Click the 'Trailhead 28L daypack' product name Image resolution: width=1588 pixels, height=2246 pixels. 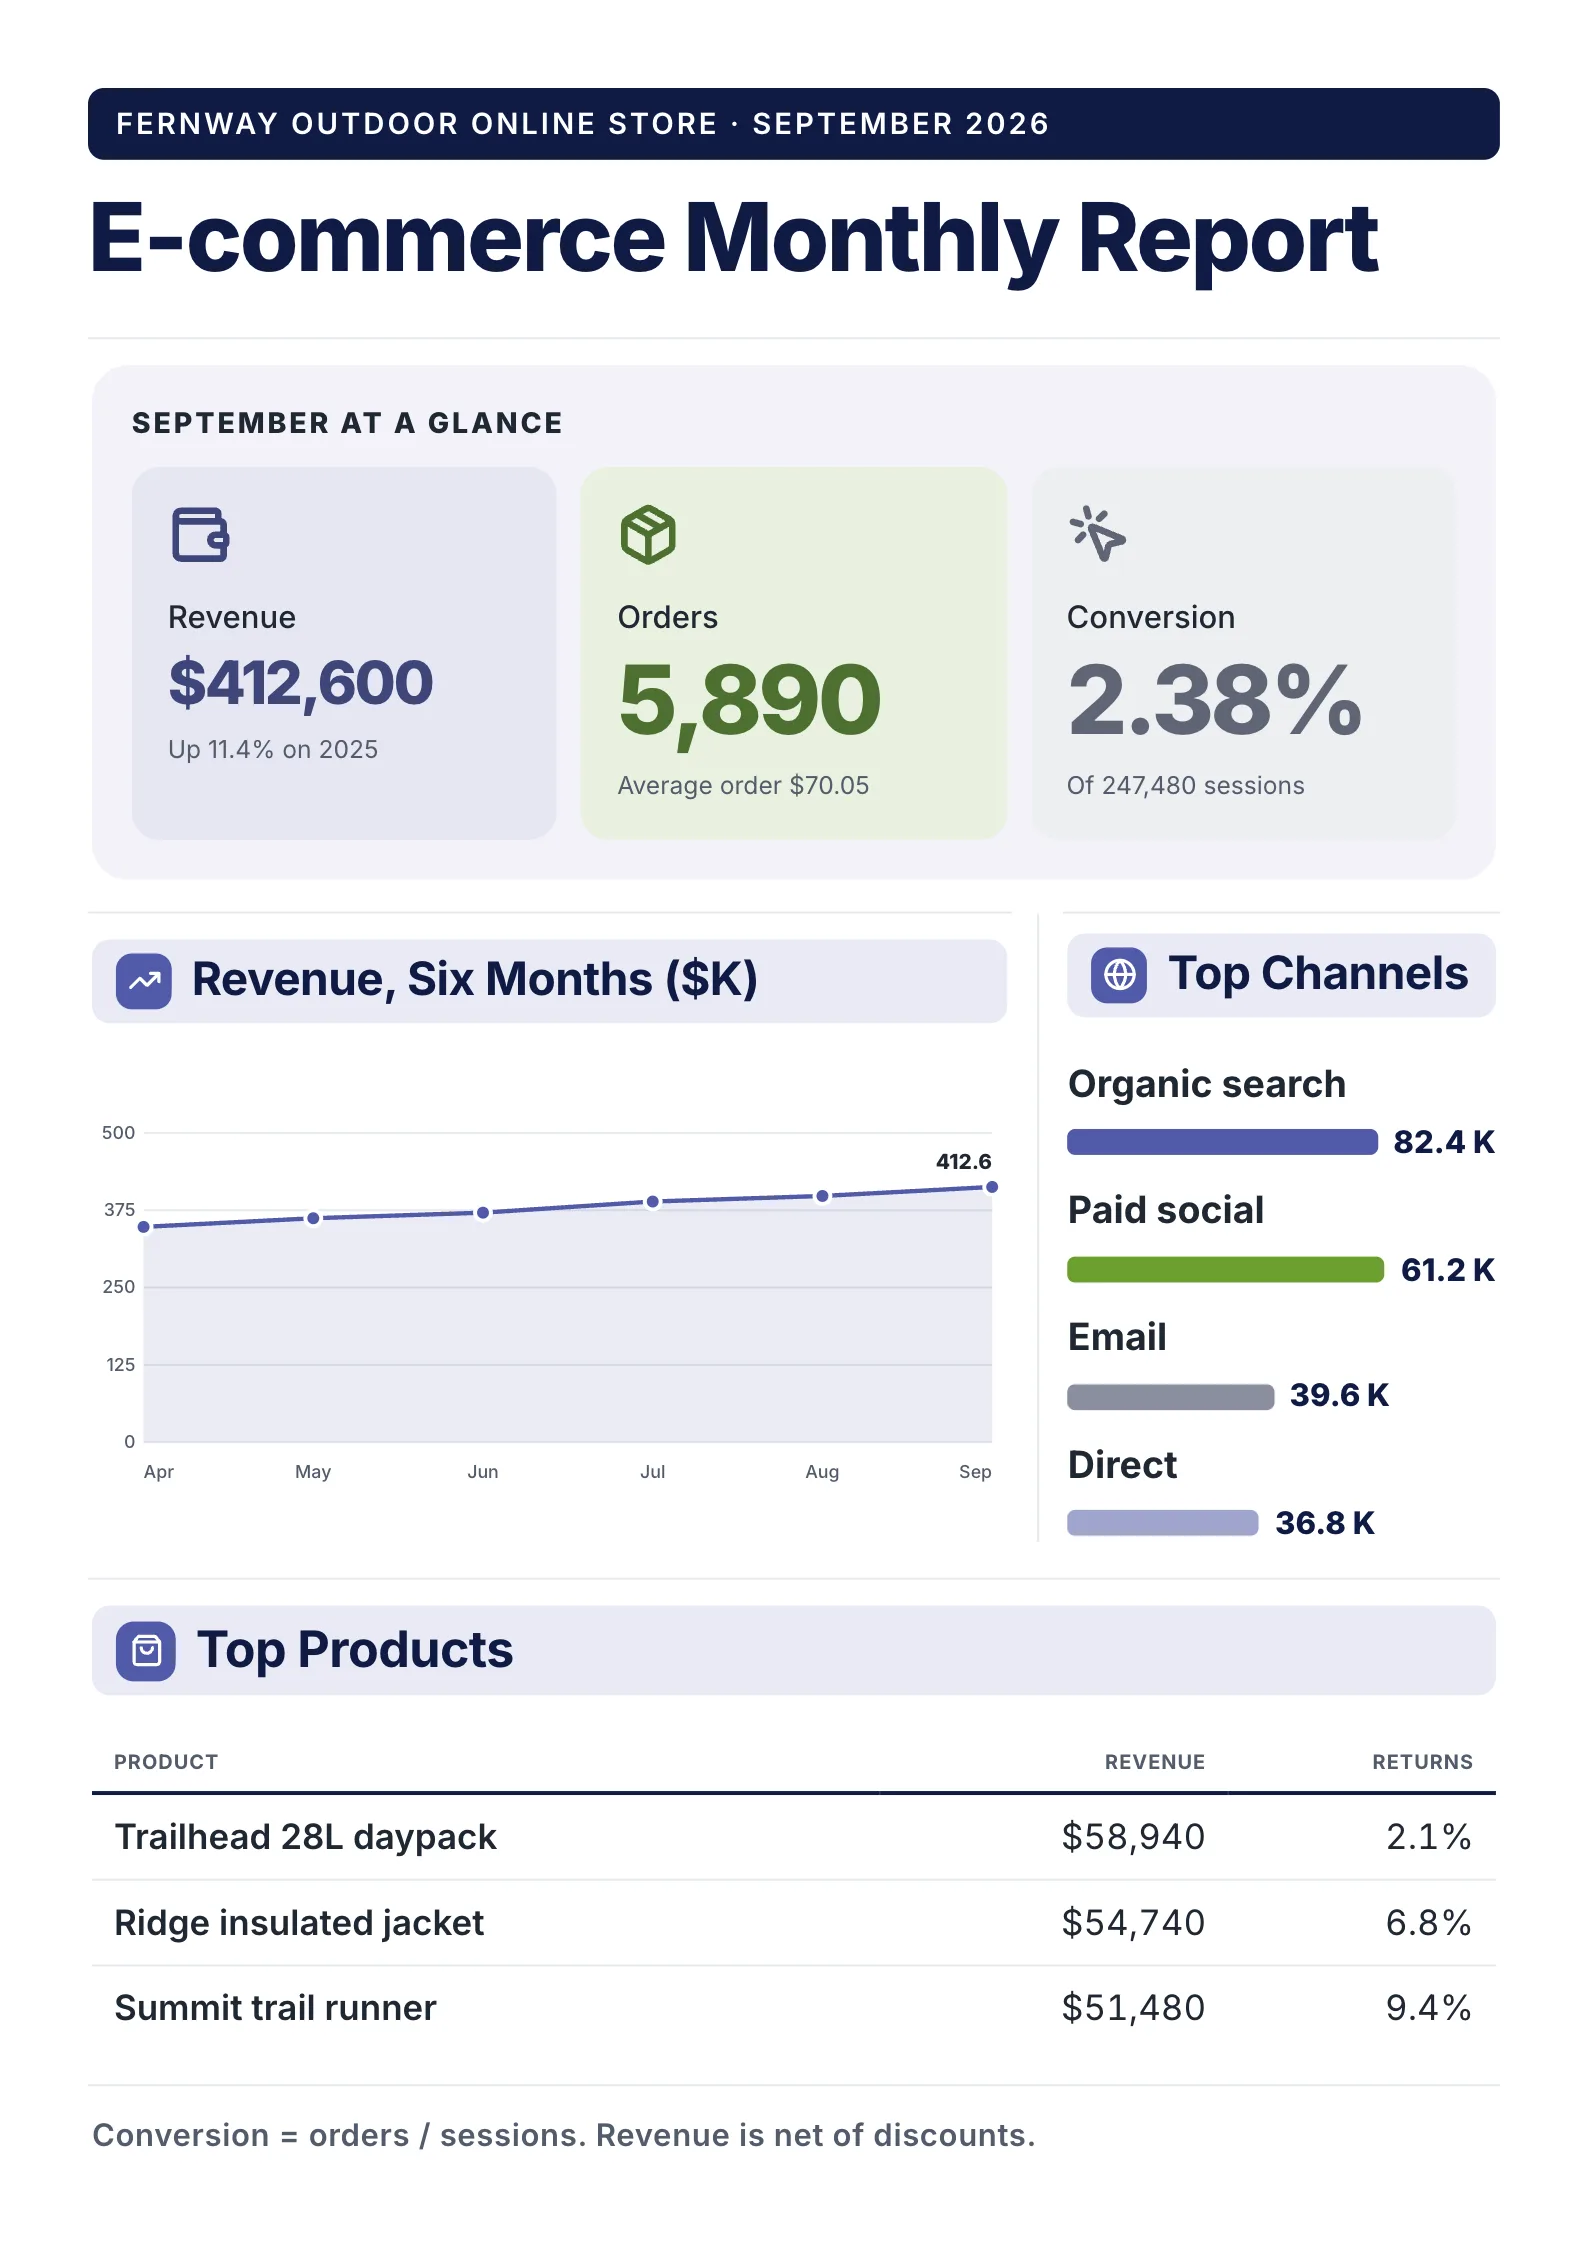pos(306,1838)
